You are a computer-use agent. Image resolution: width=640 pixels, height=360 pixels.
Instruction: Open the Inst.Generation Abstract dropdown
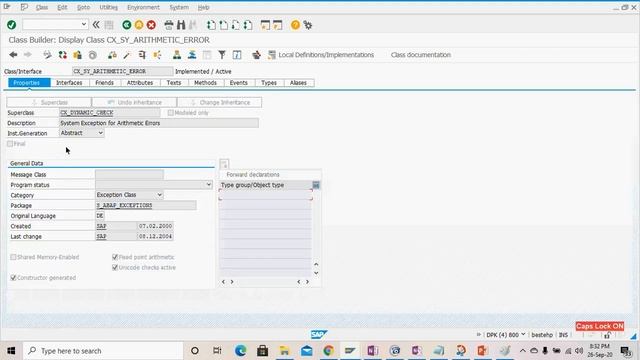point(100,133)
